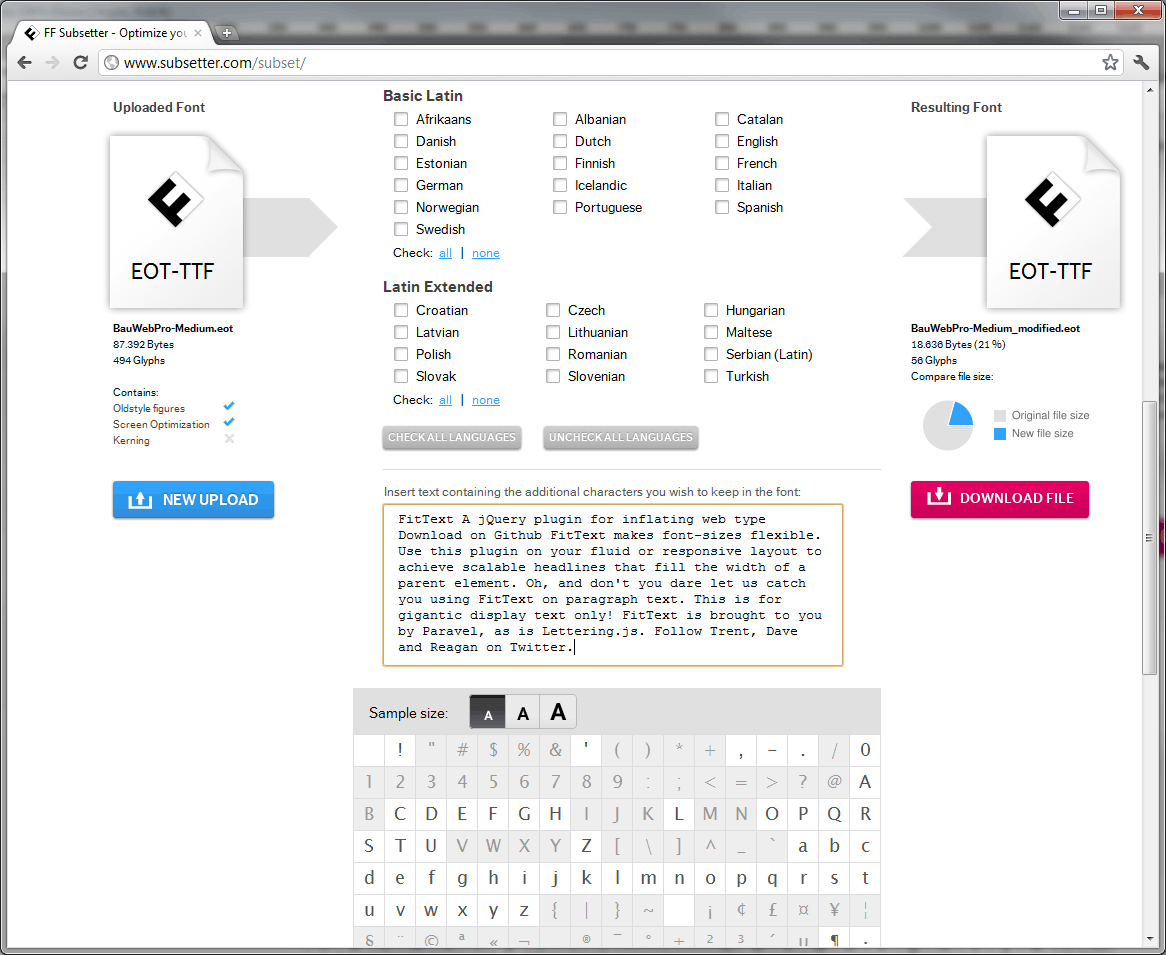Image resolution: width=1166 pixels, height=955 pixels.
Task: Click the scrollbar down arrow
Action: [1150, 940]
